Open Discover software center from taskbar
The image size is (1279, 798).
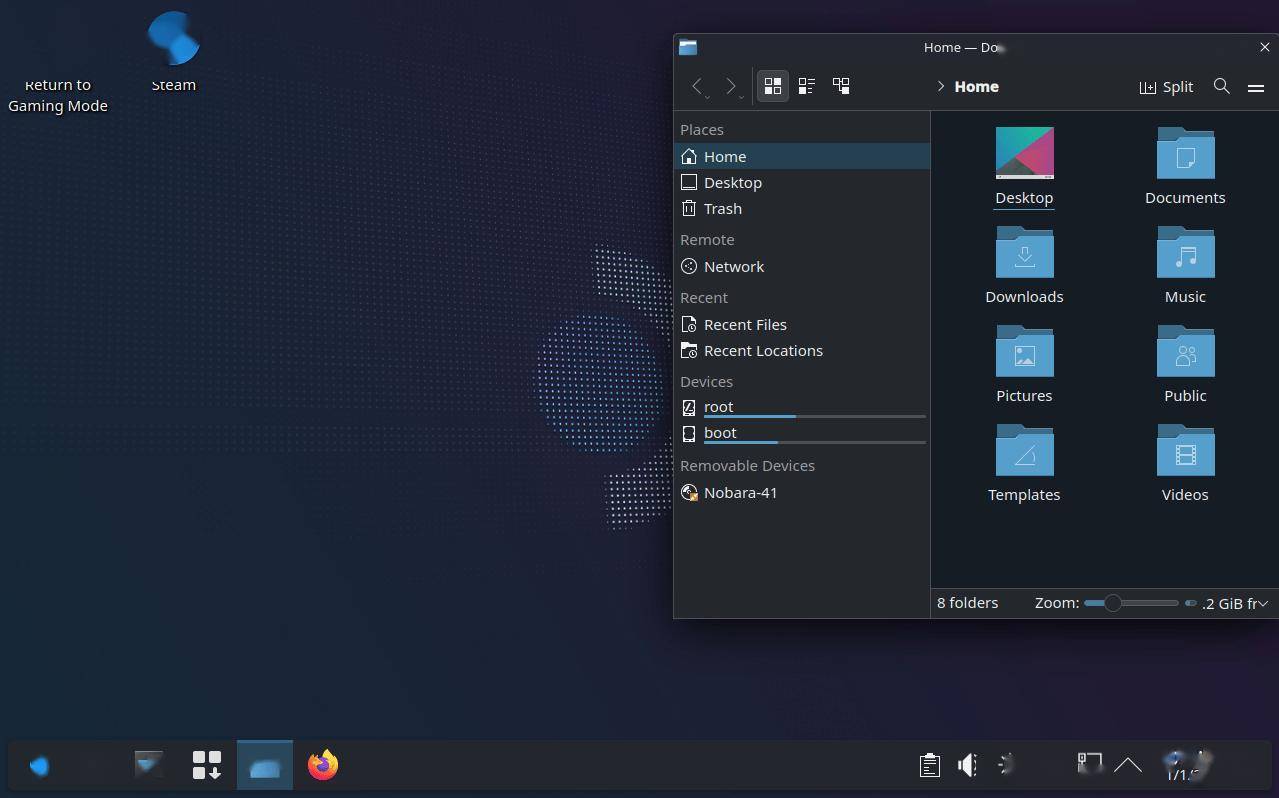207,766
